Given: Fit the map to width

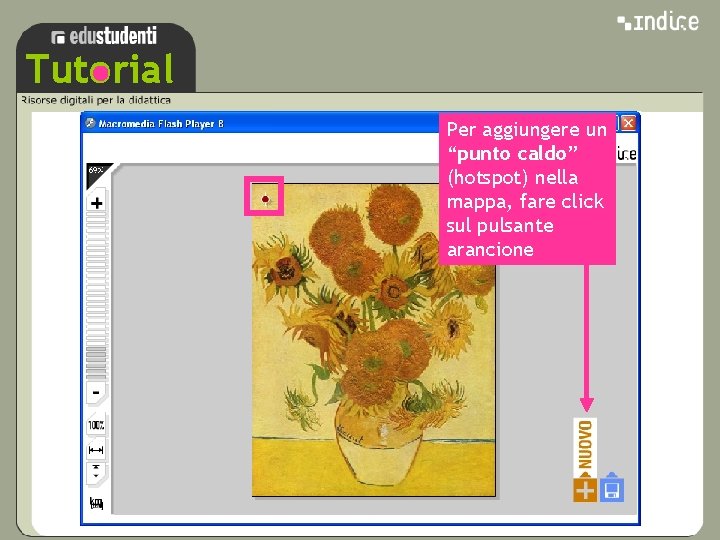Looking at the screenshot, I should point(96,450).
